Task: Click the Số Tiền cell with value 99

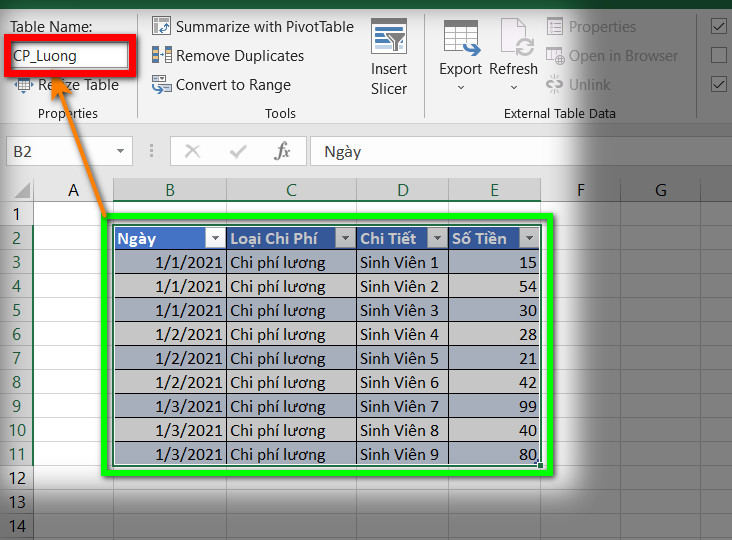Action: point(494,407)
